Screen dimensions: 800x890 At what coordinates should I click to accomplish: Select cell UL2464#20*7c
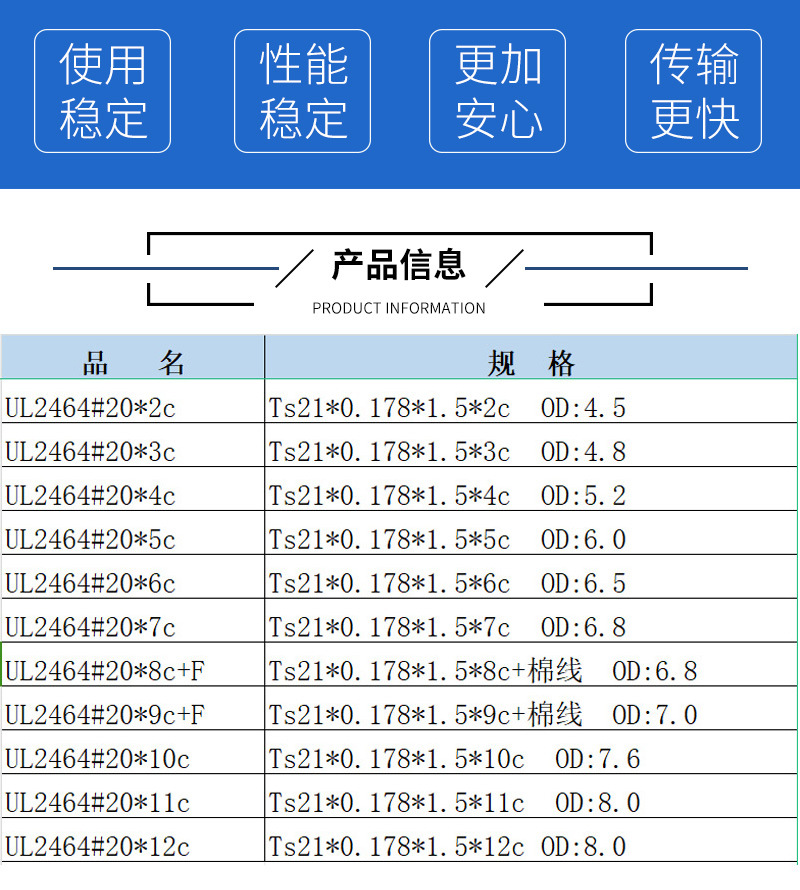tap(133, 620)
